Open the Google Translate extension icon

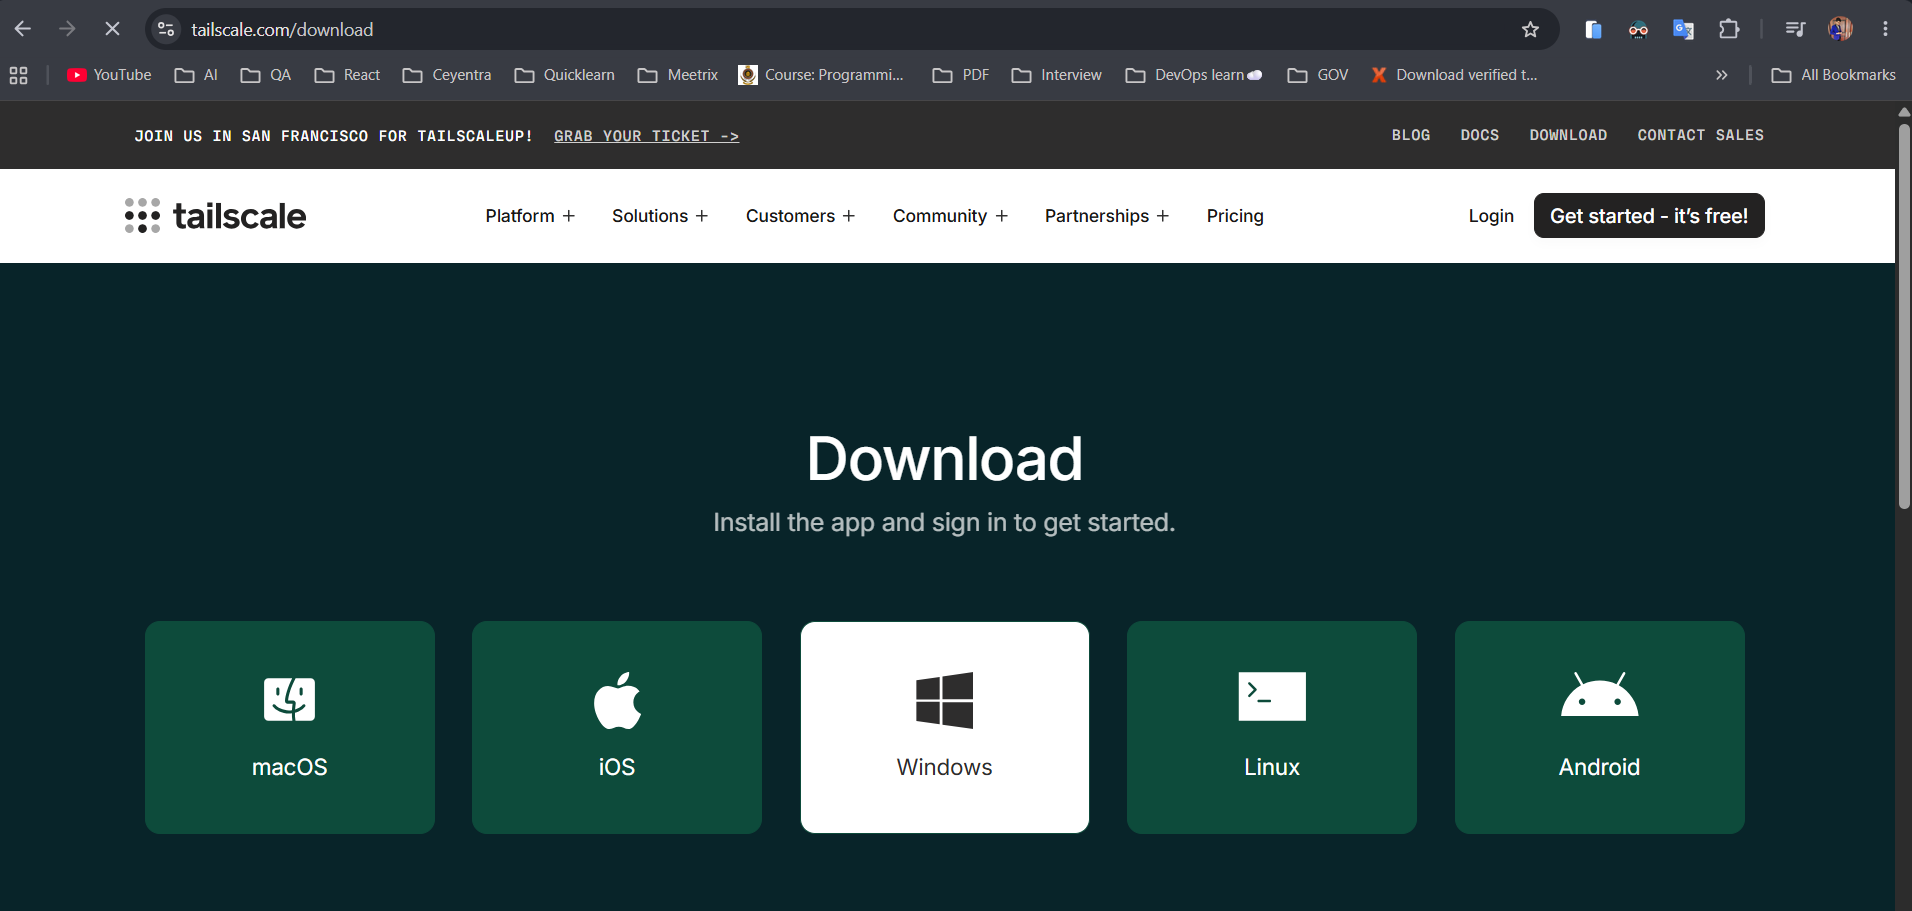pos(1683,29)
